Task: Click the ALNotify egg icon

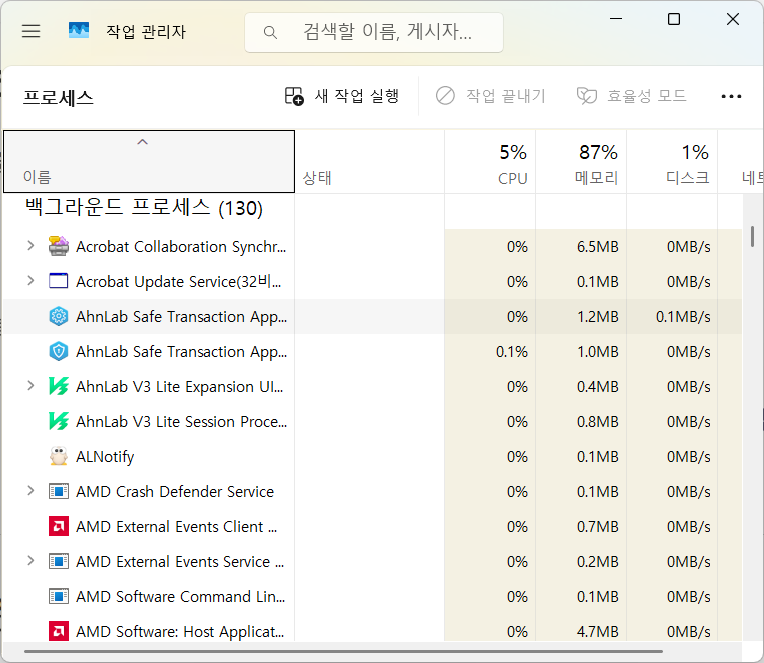Action: pyautogui.click(x=59, y=456)
